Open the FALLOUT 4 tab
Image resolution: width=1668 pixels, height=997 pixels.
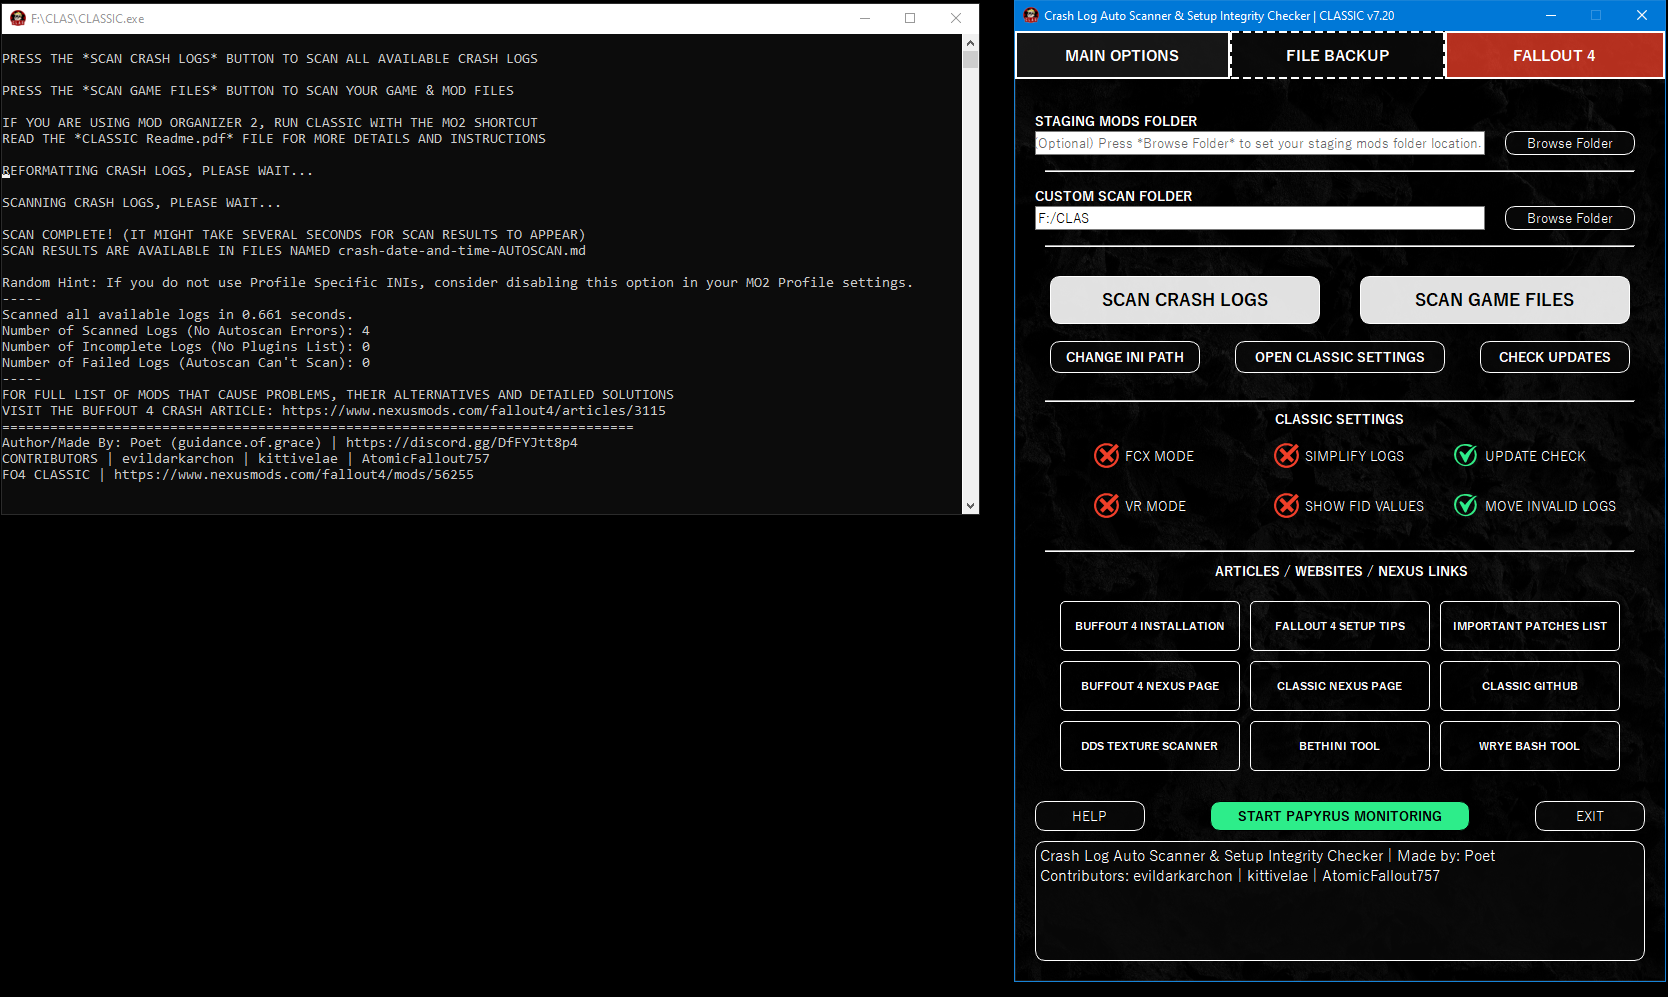(x=1553, y=56)
